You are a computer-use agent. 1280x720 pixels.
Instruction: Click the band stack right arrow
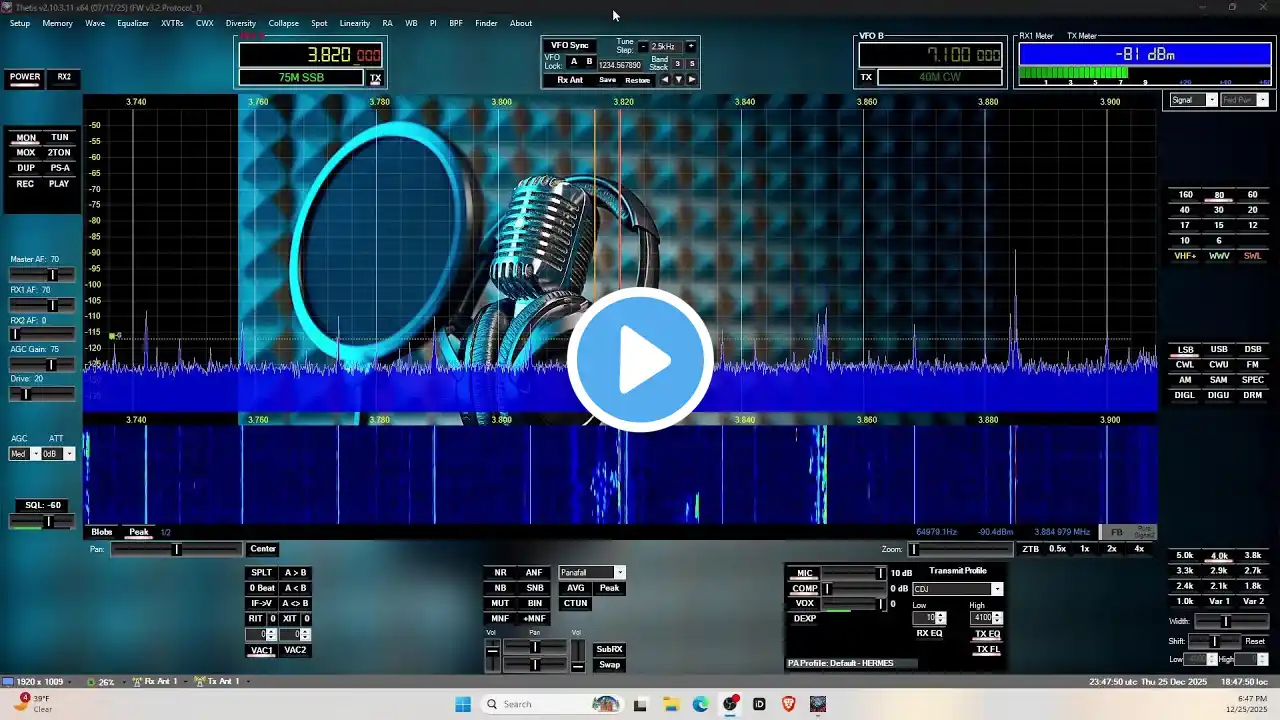[x=691, y=80]
